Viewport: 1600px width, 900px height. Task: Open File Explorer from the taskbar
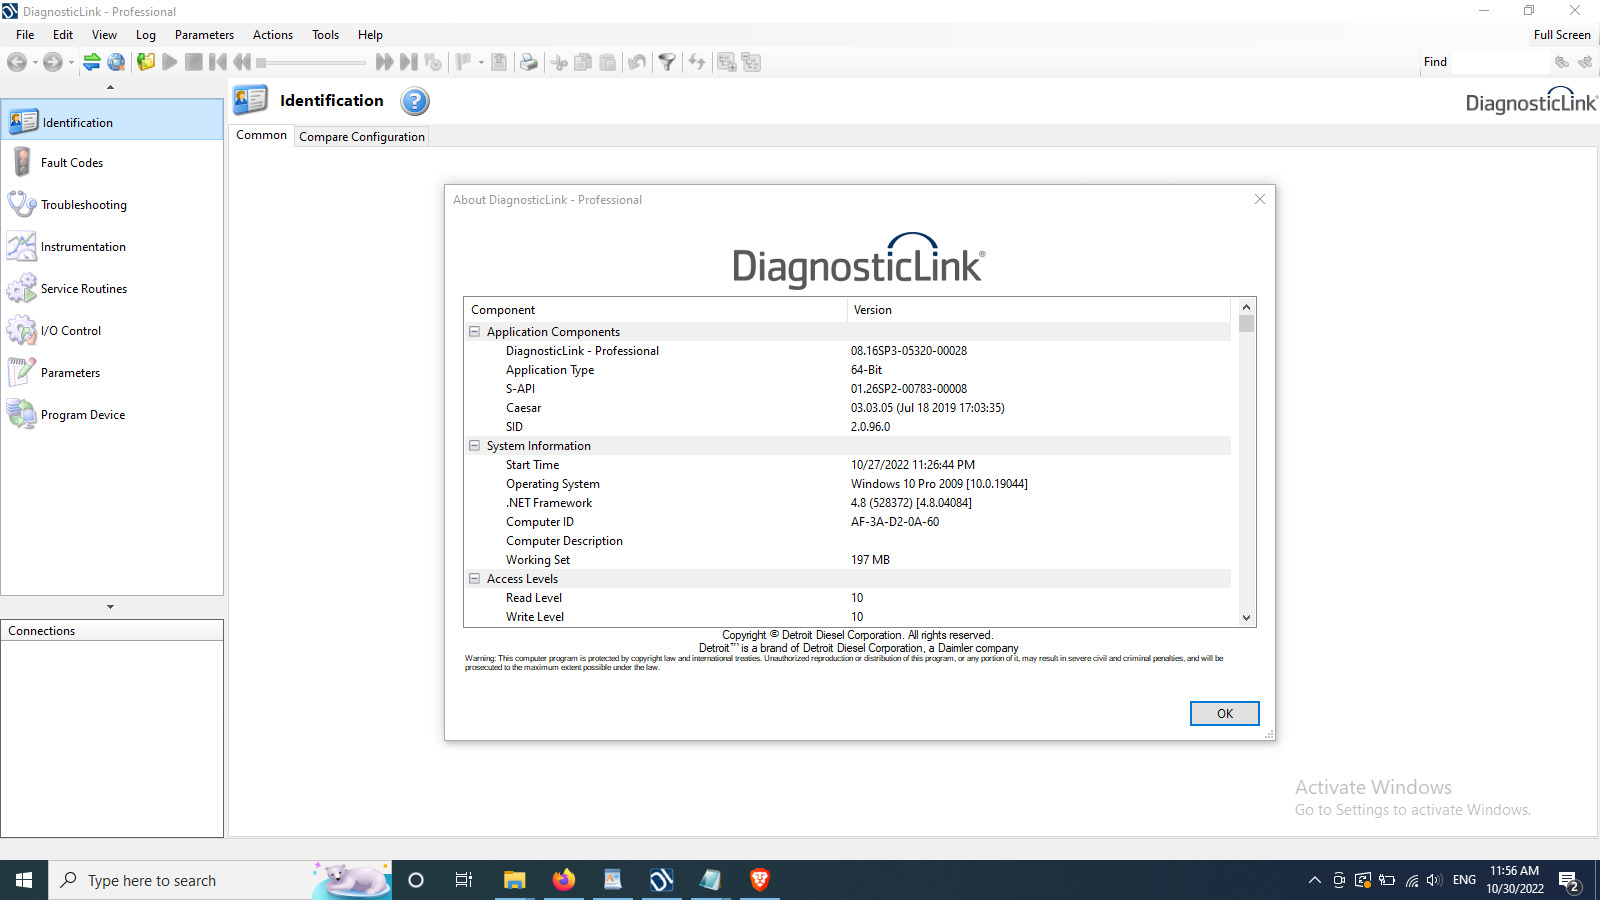coord(515,880)
